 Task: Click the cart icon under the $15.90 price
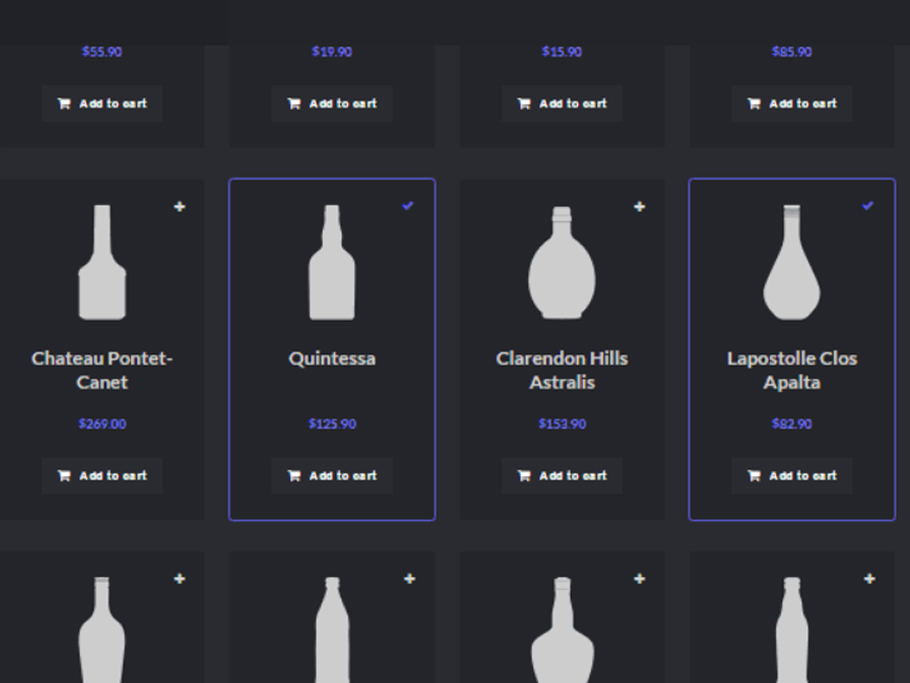(524, 104)
